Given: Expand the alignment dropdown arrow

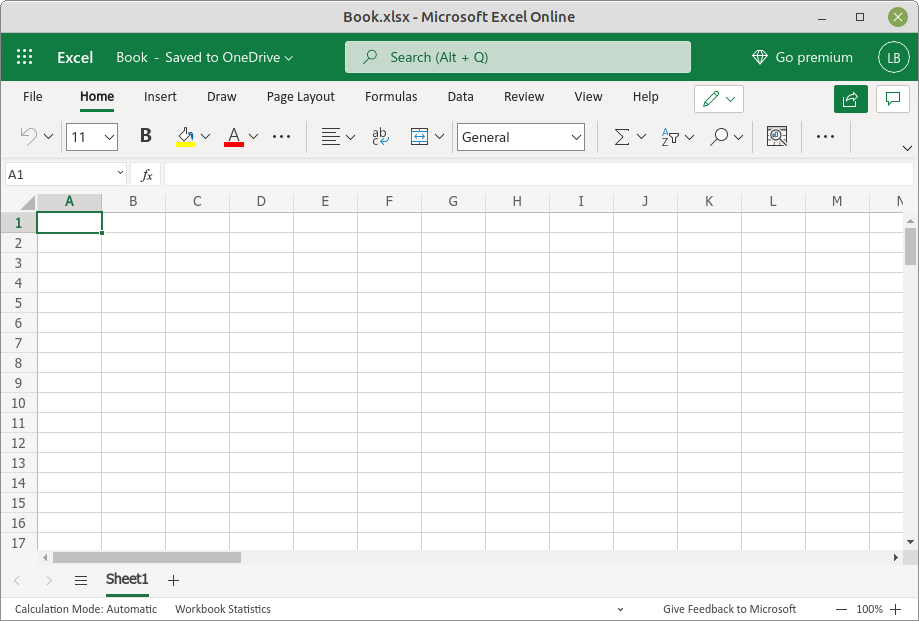Looking at the screenshot, I should coord(350,137).
